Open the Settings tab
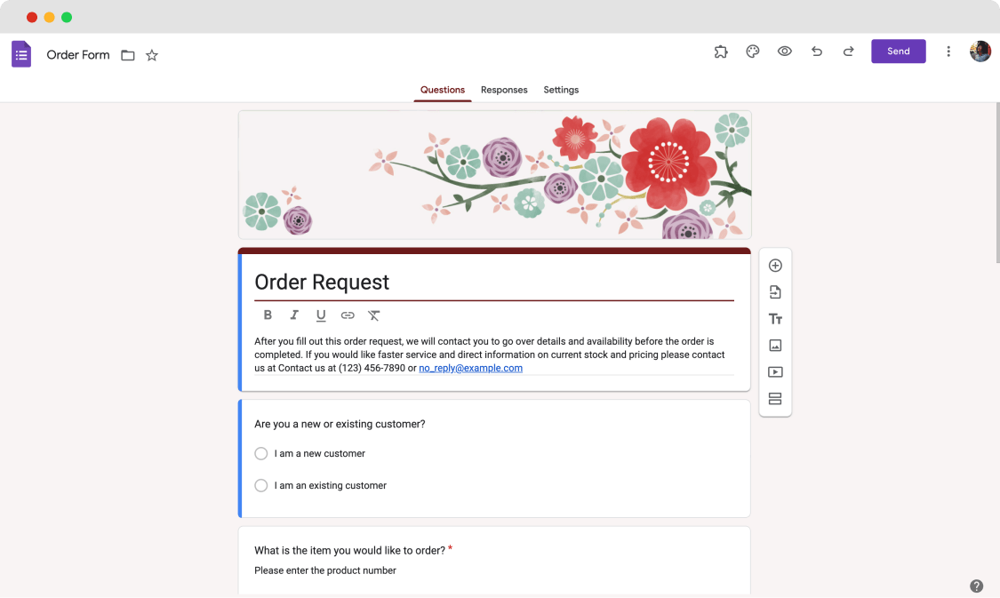The height and width of the screenshot is (598, 1000). tap(561, 90)
